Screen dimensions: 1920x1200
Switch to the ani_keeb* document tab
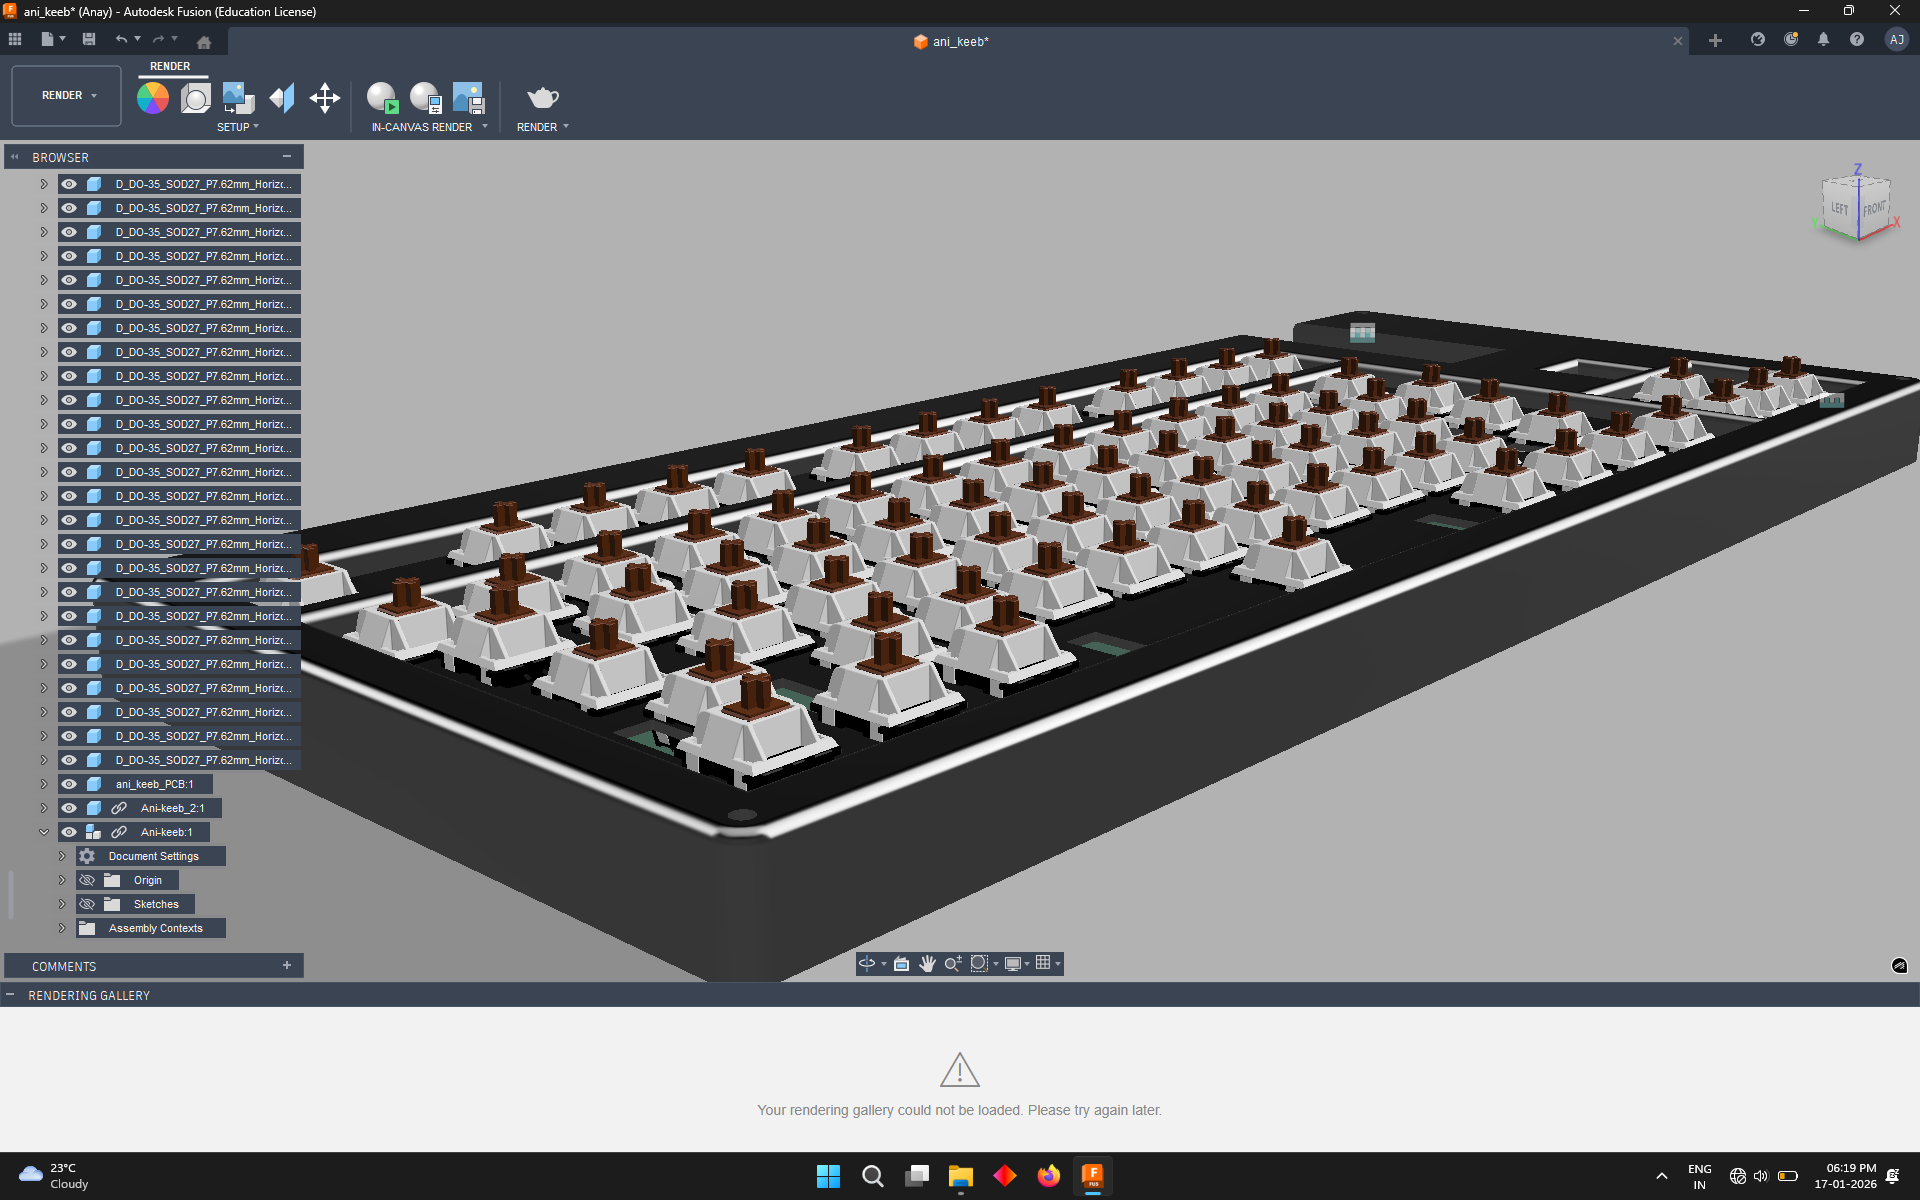(x=951, y=42)
